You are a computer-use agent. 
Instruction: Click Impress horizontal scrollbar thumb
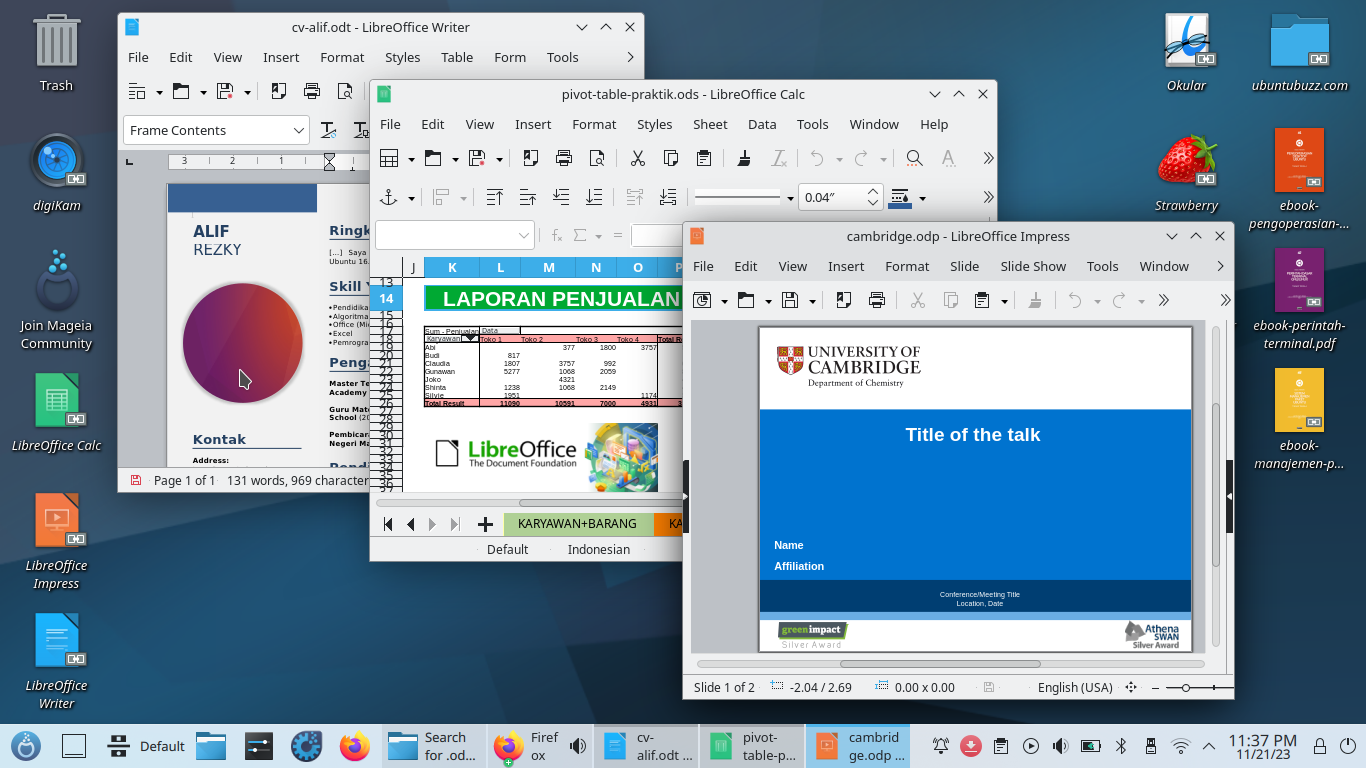(941, 664)
